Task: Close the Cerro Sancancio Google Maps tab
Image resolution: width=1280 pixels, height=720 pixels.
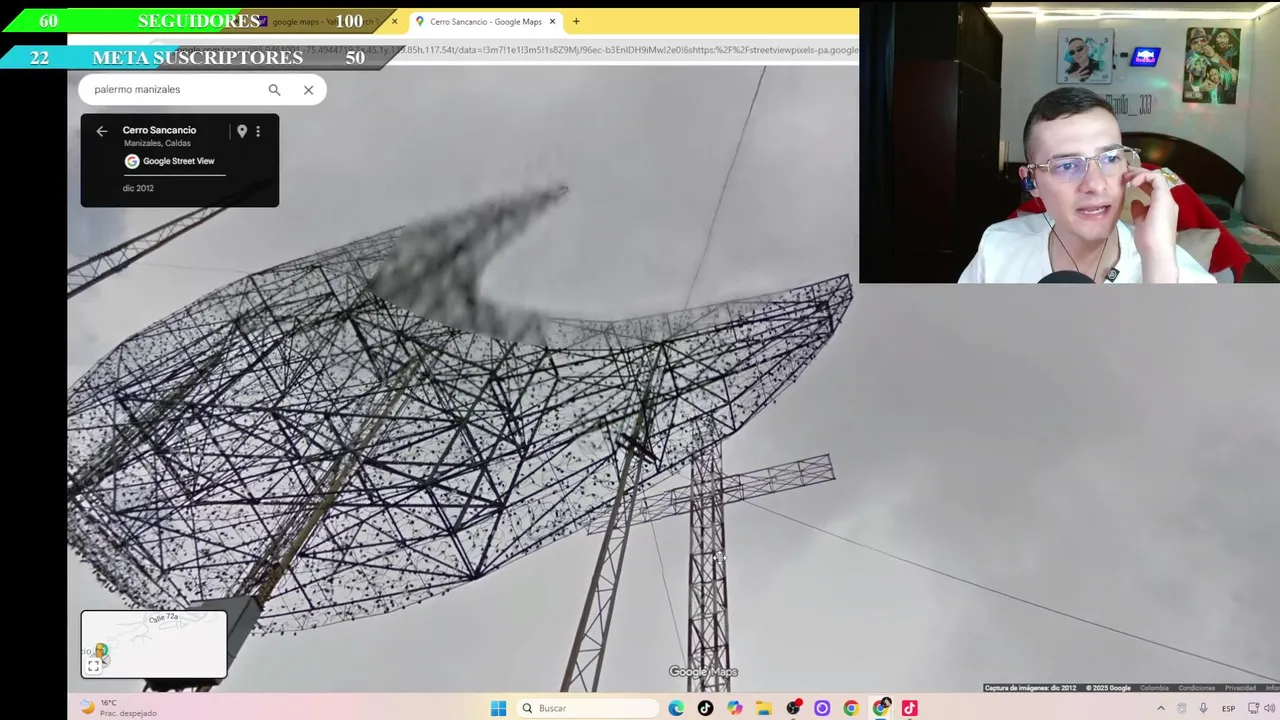Action: pos(552,21)
